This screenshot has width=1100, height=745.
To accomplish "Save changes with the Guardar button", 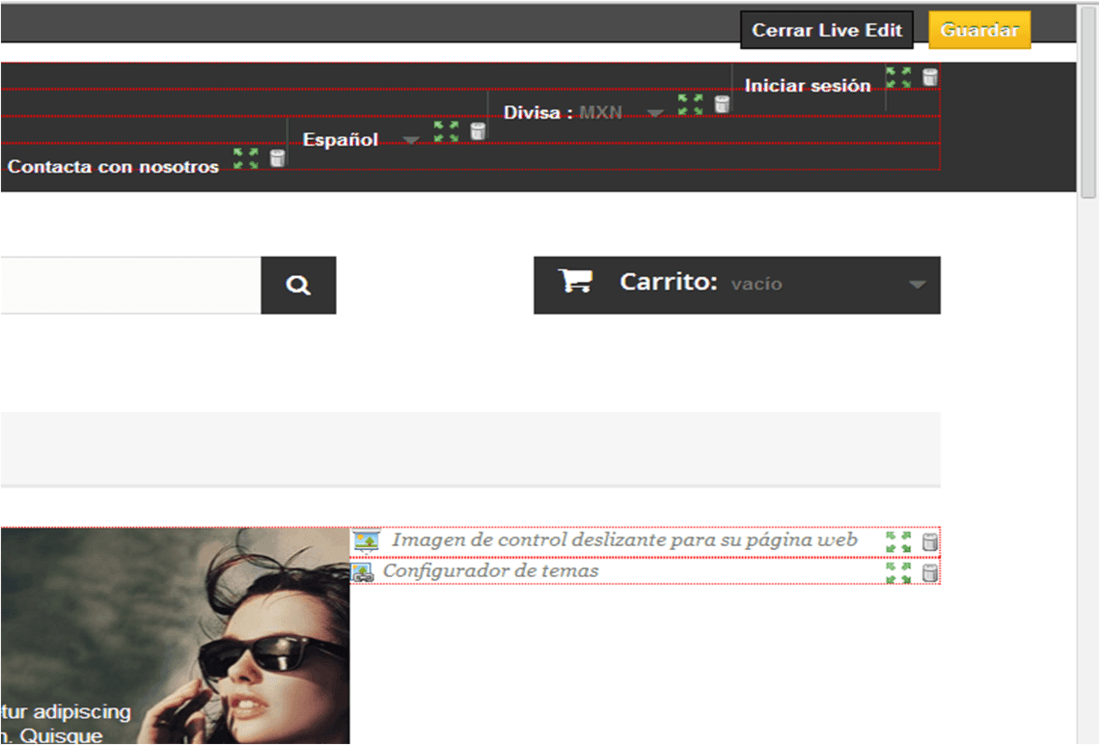I will (x=979, y=30).
